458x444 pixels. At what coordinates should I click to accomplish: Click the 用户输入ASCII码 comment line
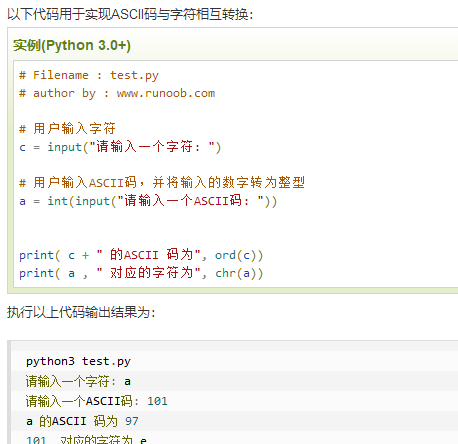click(x=162, y=183)
